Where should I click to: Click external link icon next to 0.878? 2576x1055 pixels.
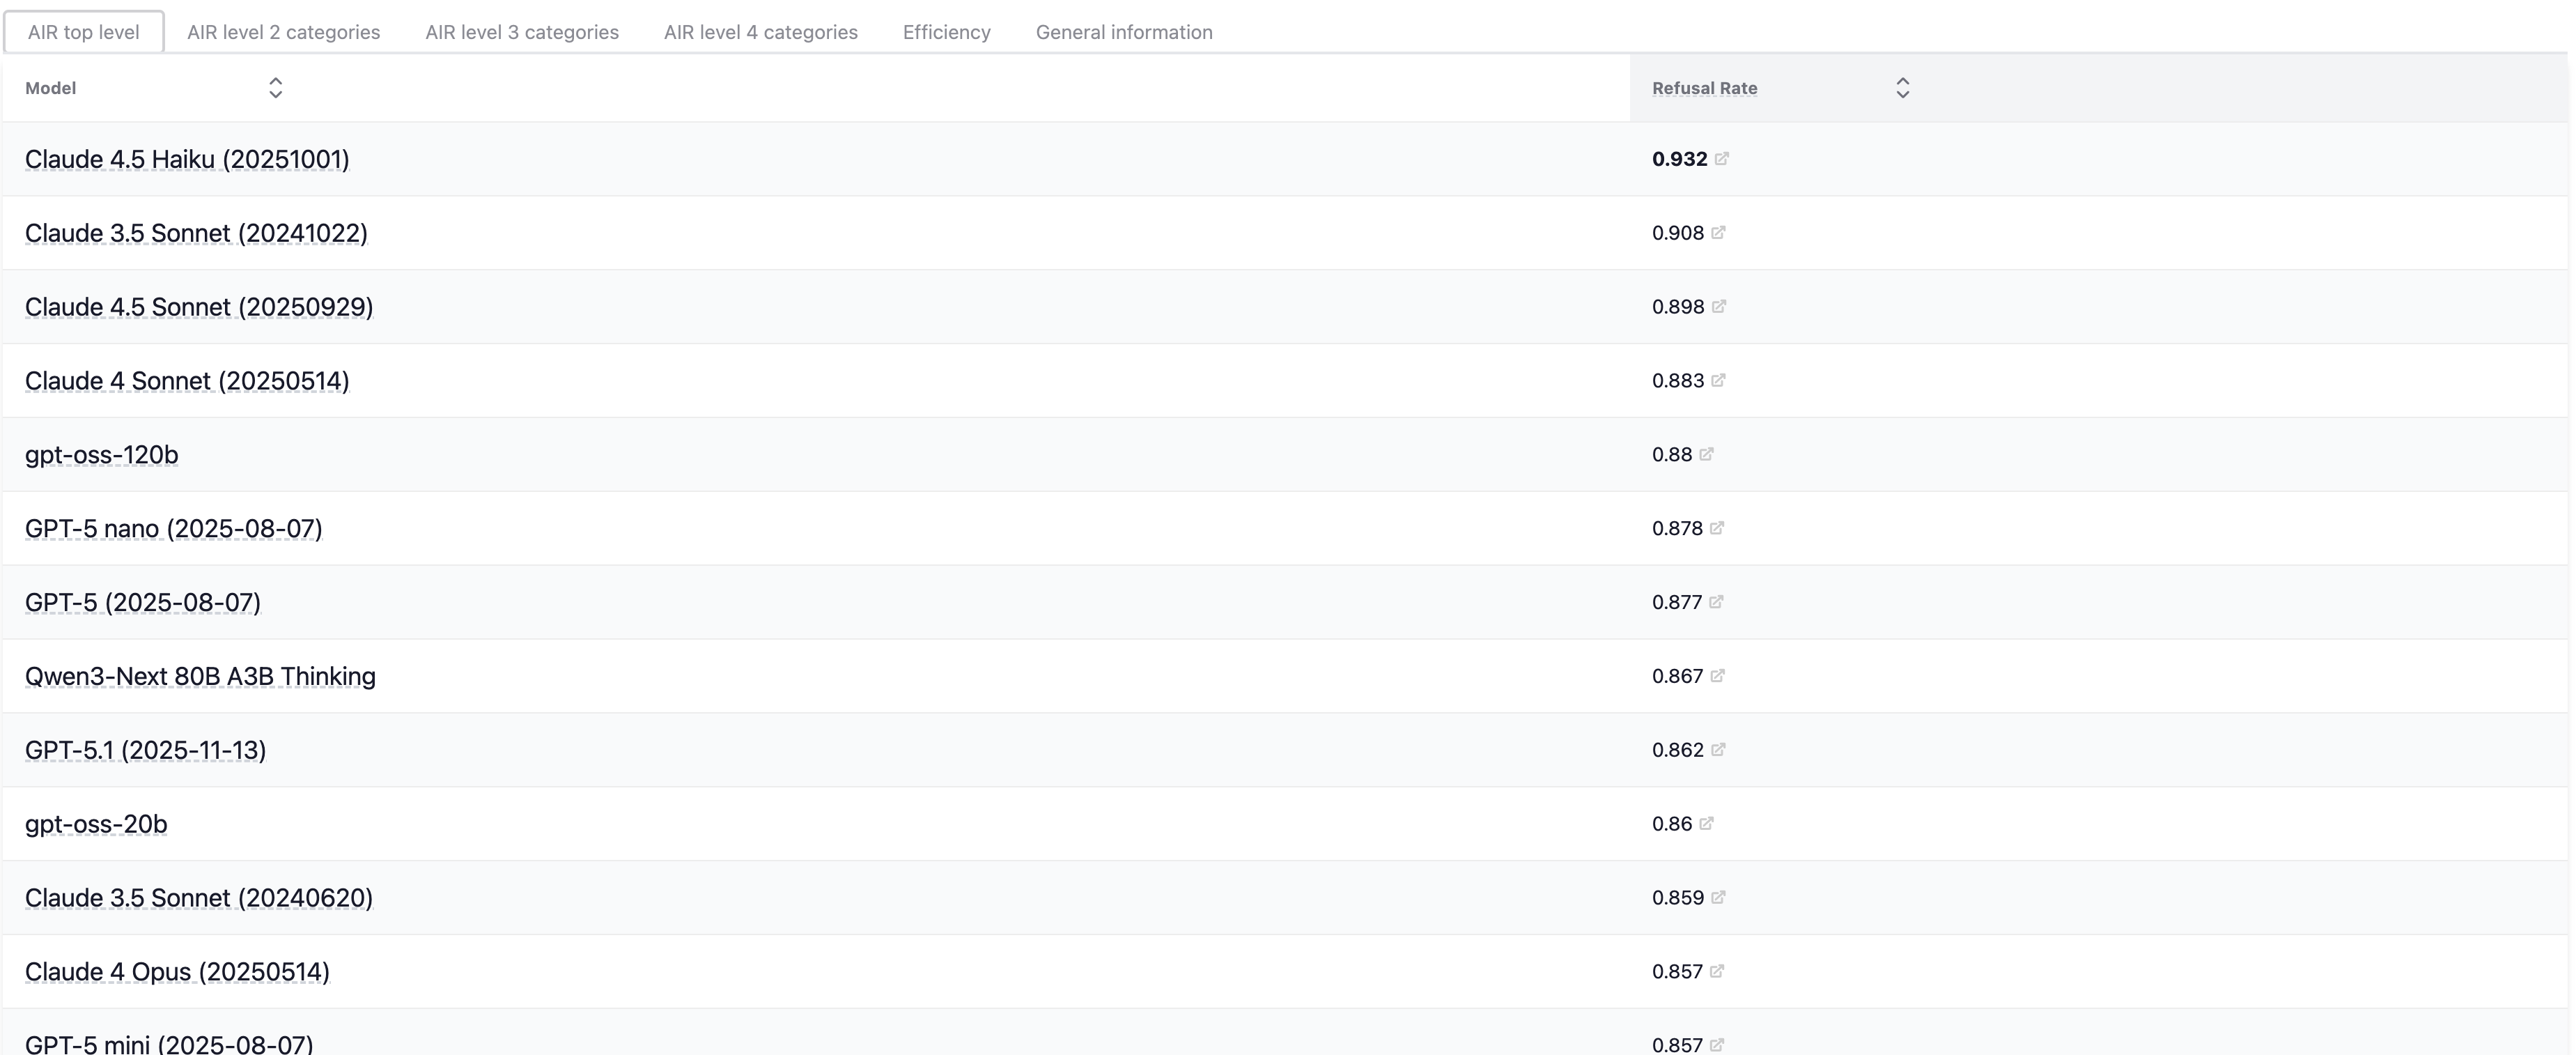tap(1716, 529)
